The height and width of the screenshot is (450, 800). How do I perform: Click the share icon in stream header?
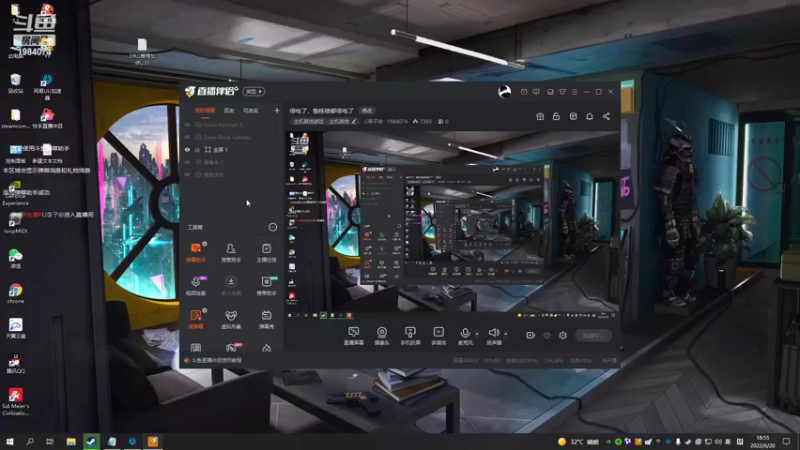606,116
